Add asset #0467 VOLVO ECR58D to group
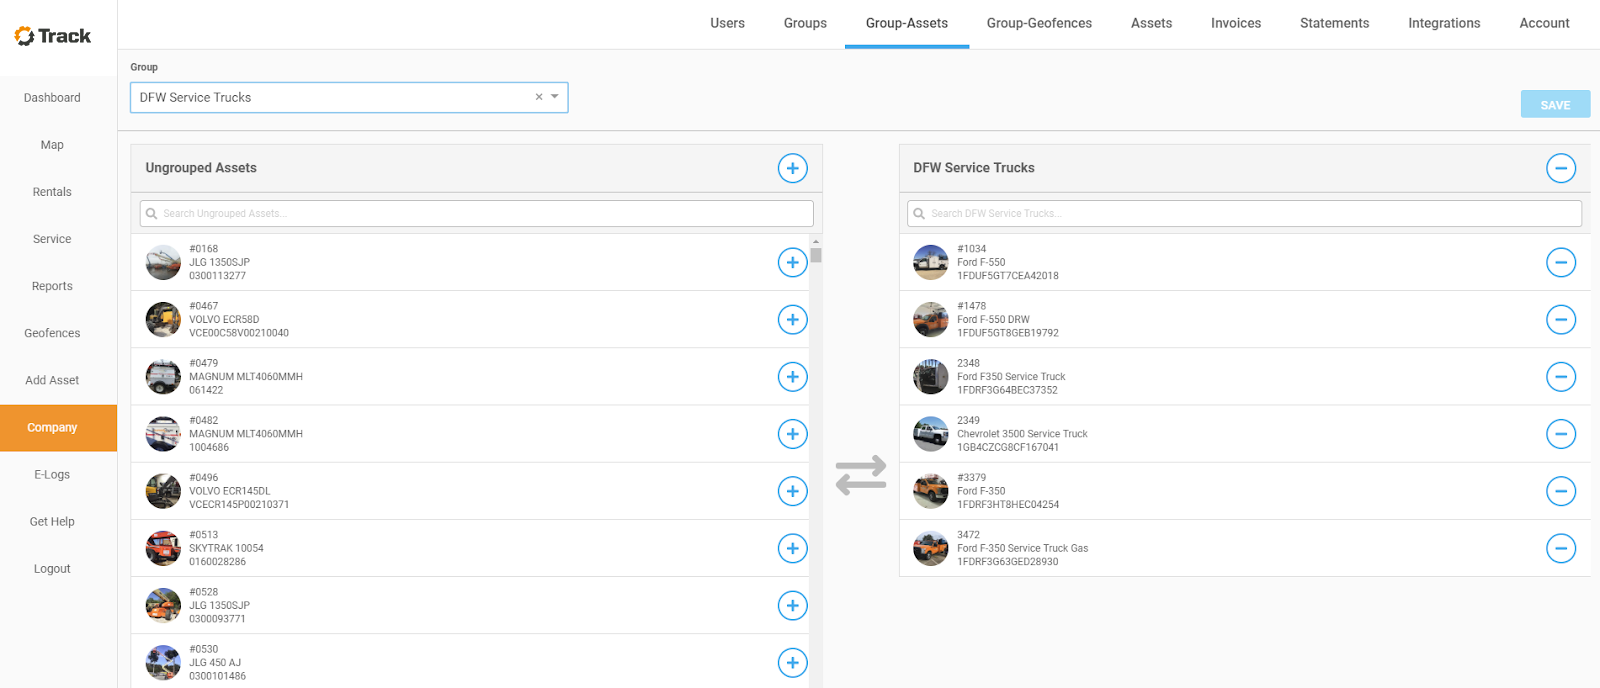Image resolution: width=1600 pixels, height=688 pixels. click(792, 319)
